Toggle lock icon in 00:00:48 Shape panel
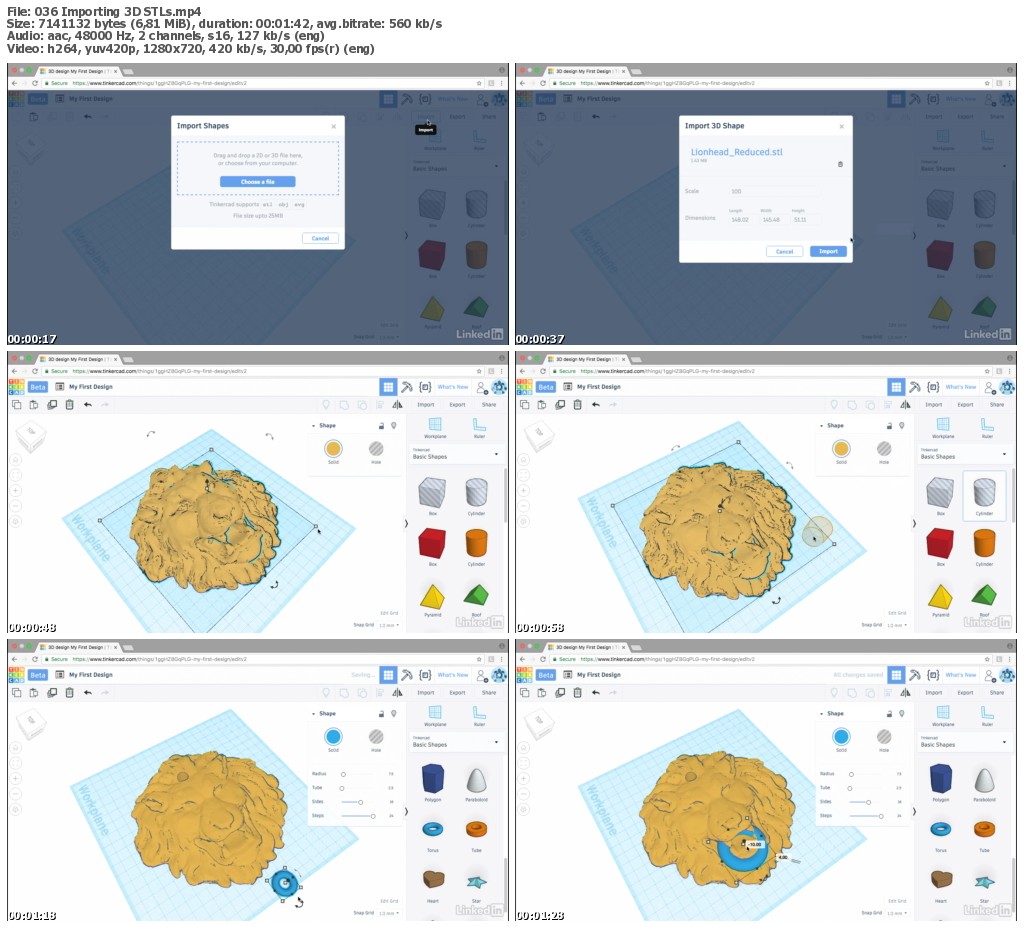Screen dimensions: 1024x927 381,426
